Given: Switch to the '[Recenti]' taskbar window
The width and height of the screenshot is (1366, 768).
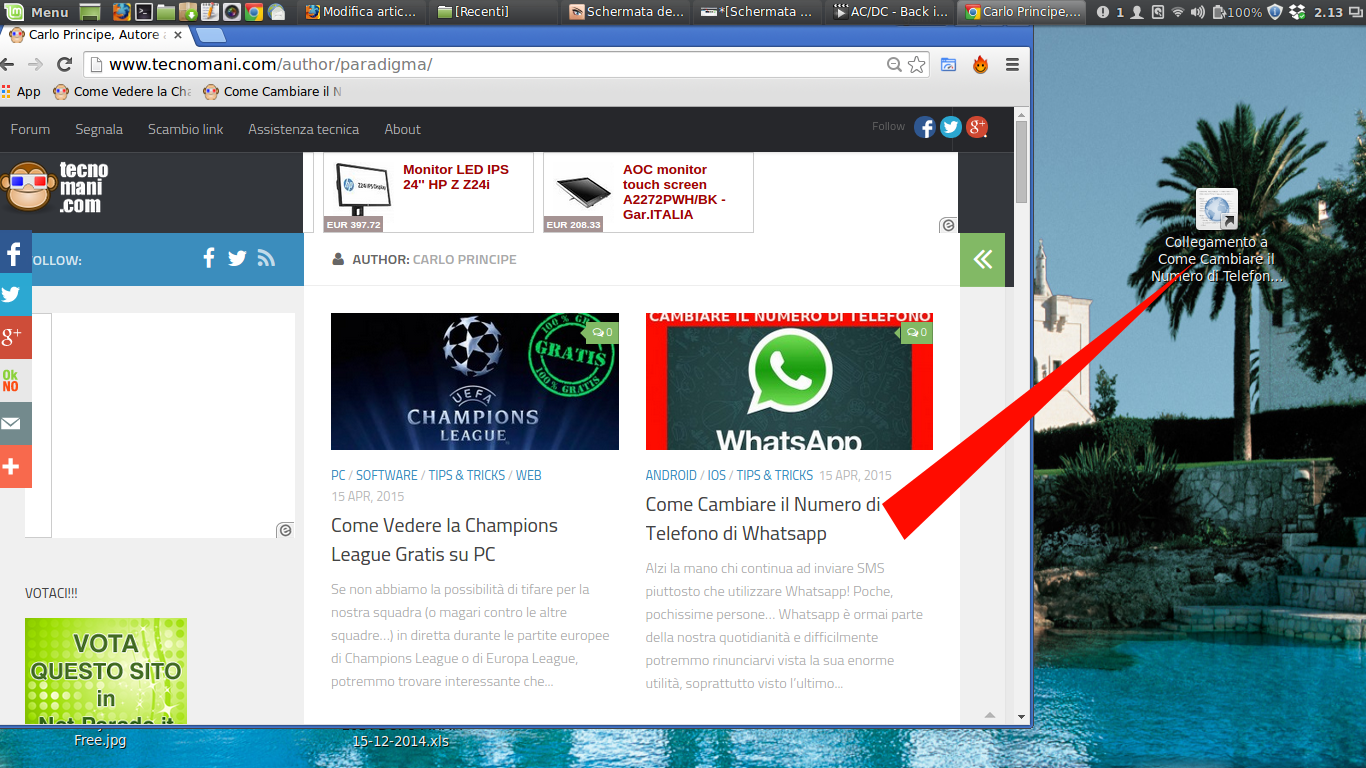Looking at the screenshot, I should (x=495, y=12).
